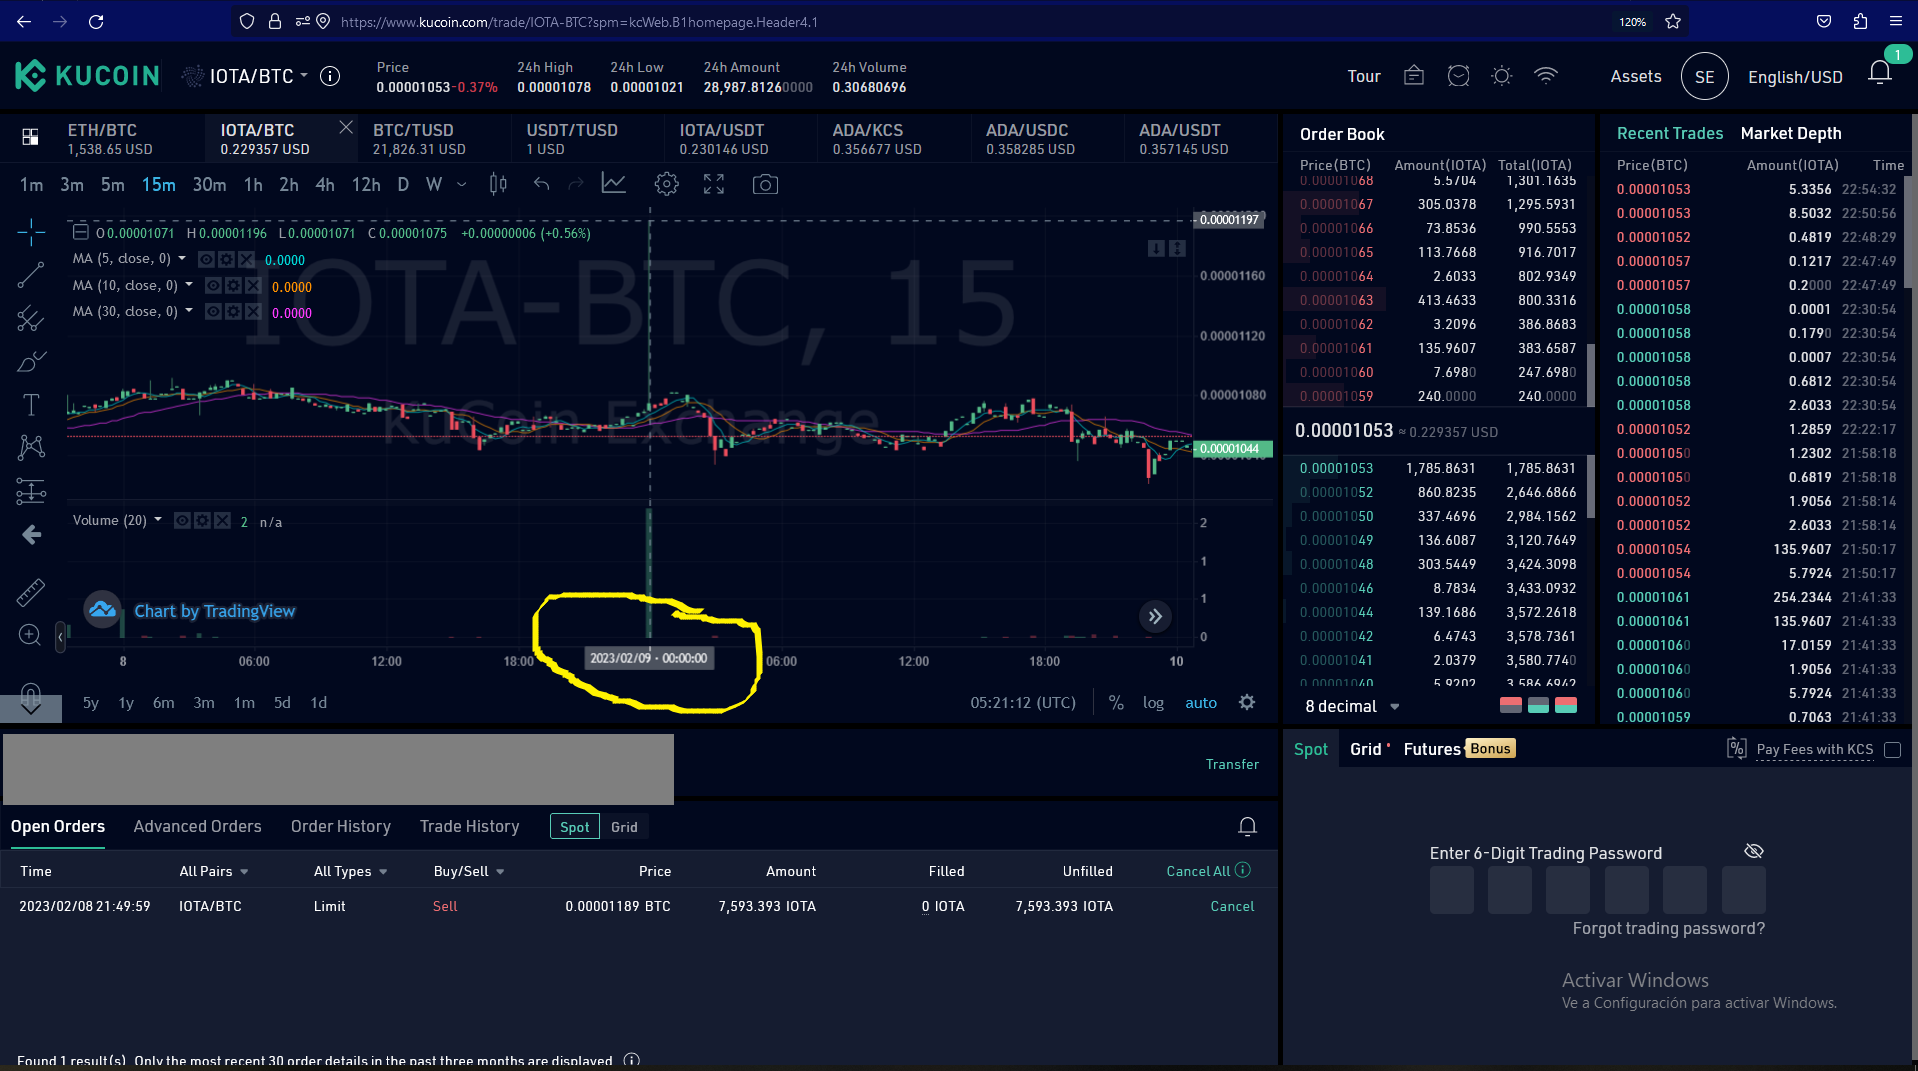Switch to the ADA/USDT pair tab
Viewport: 1918px width, 1071px height.
point(1201,138)
